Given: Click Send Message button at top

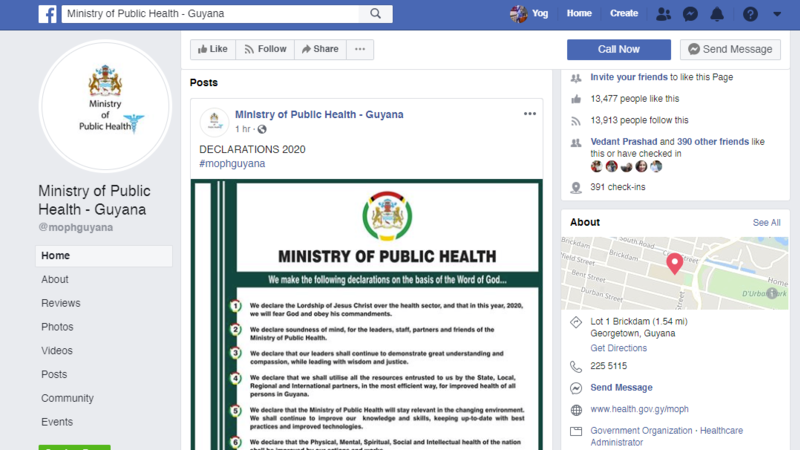Looking at the screenshot, I should pyautogui.click(x=730, y=49).
